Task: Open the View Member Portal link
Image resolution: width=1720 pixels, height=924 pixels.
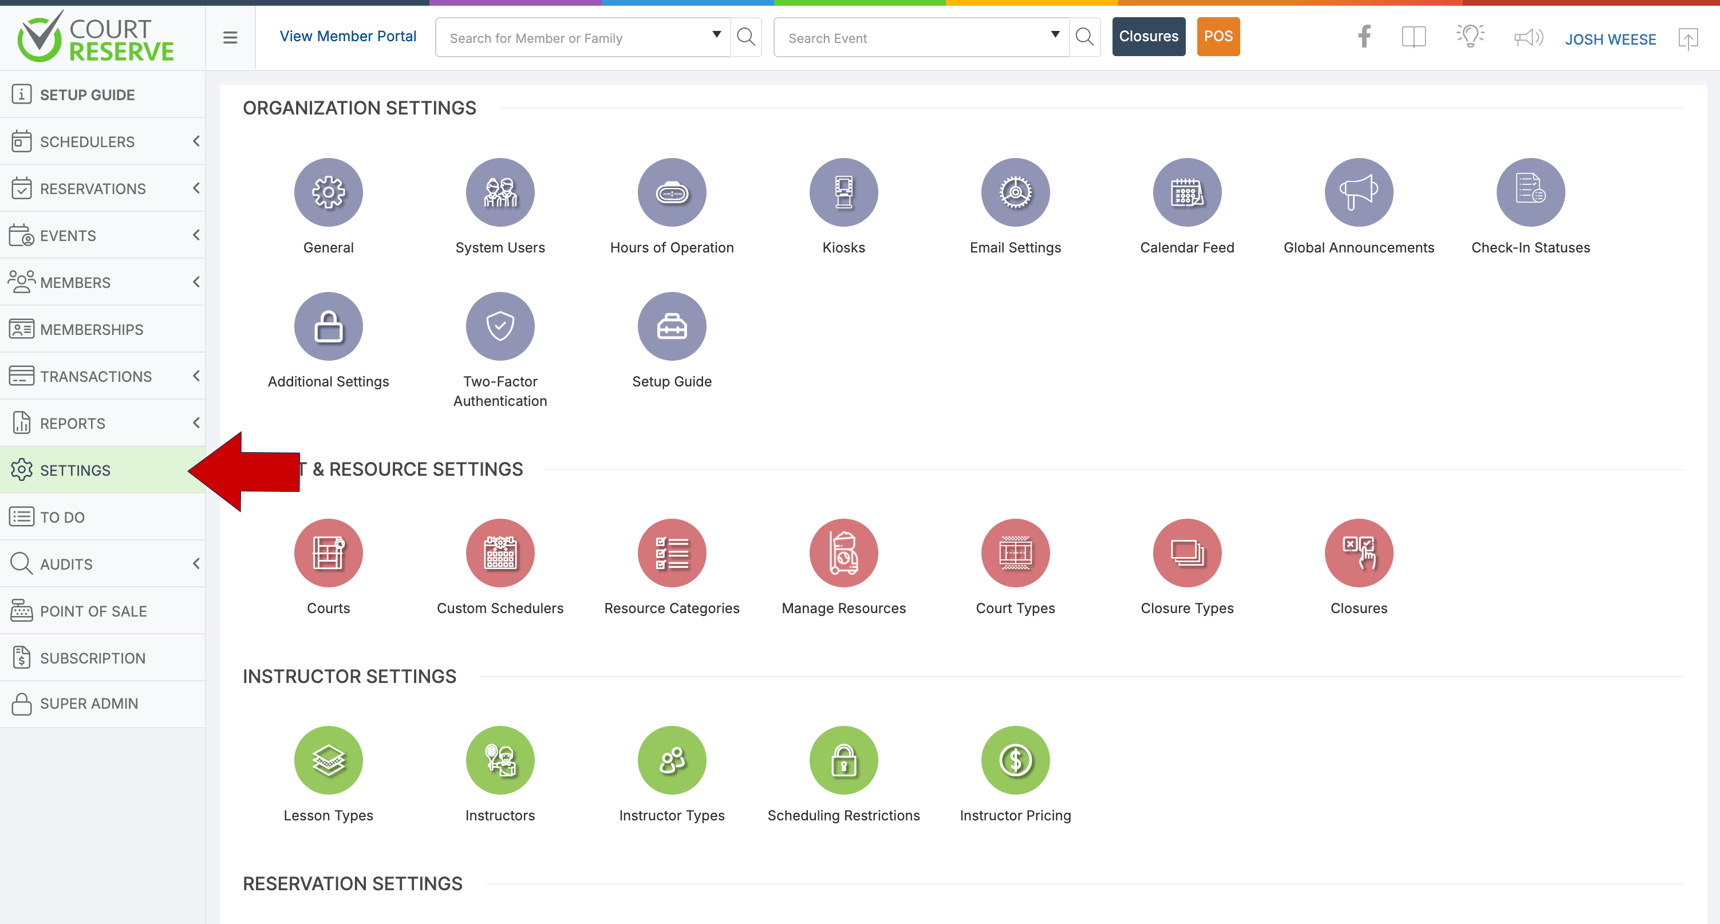Action: [x=347, y=37]
